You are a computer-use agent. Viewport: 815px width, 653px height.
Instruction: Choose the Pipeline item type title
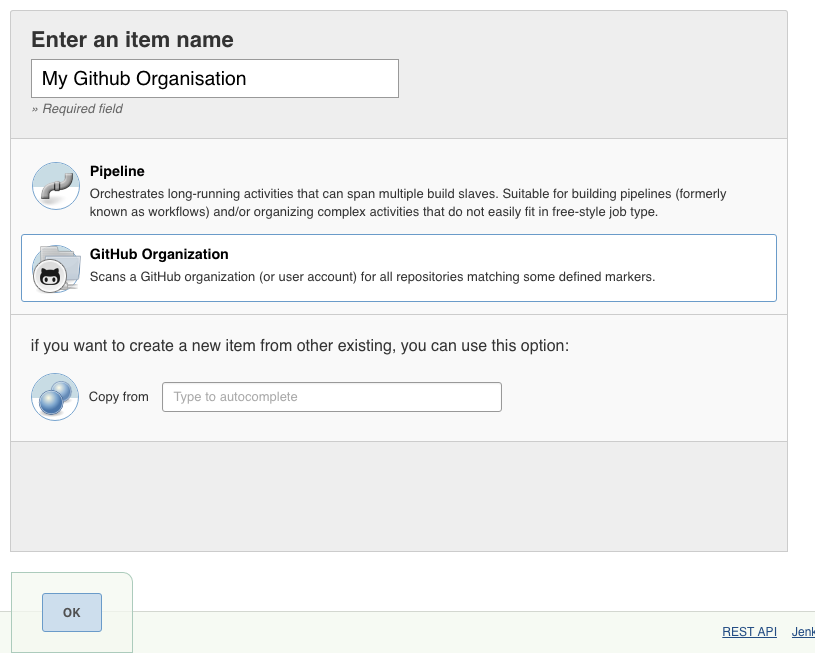(117, 171)
